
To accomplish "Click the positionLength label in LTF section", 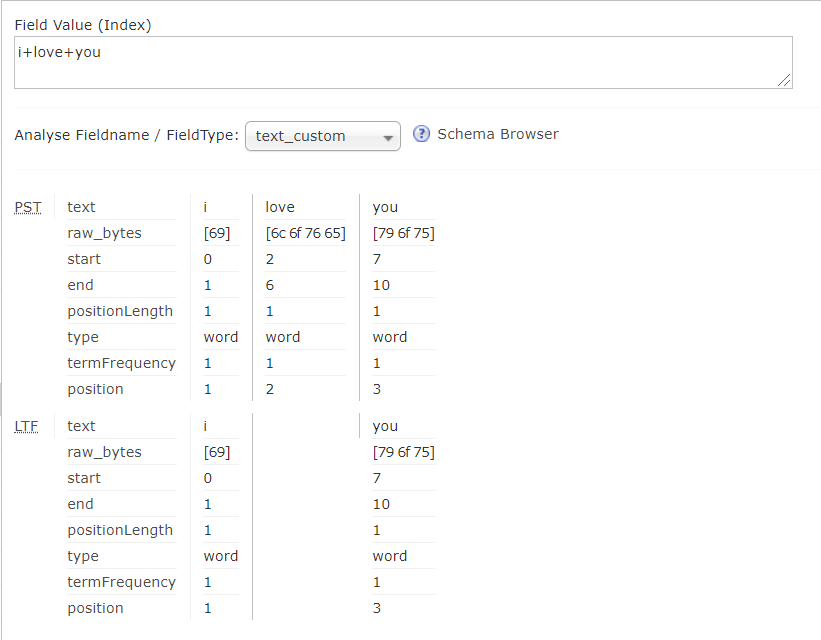I will [120, 530].
